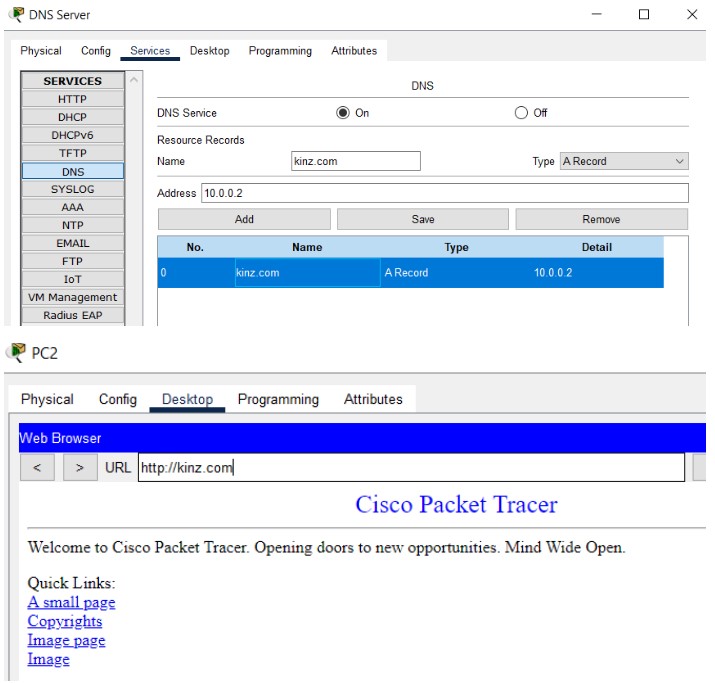This screenshot has height=683, width=715.
Task: Select FTP service in services list
Action: [73, 261]
